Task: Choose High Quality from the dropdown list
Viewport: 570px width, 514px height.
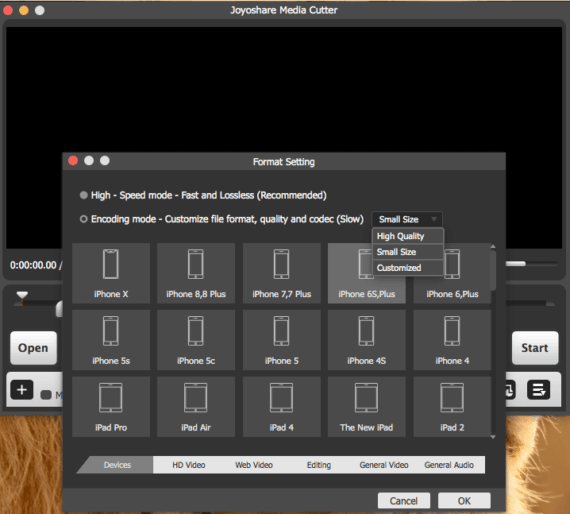Action: [408, 236]
